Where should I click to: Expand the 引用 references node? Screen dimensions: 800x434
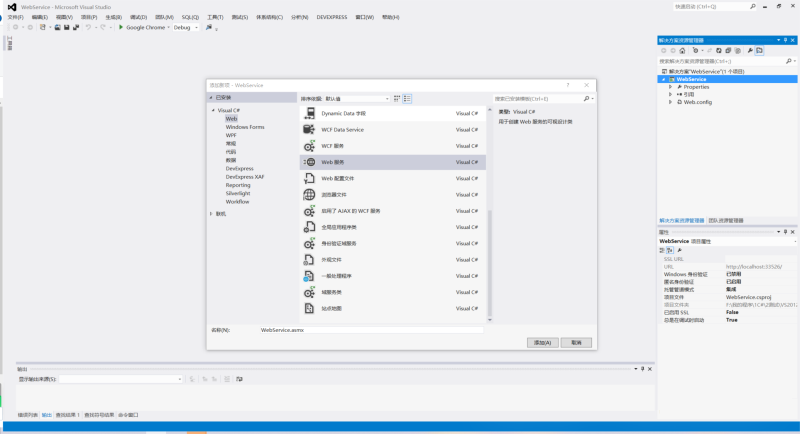tap(670, 94)
